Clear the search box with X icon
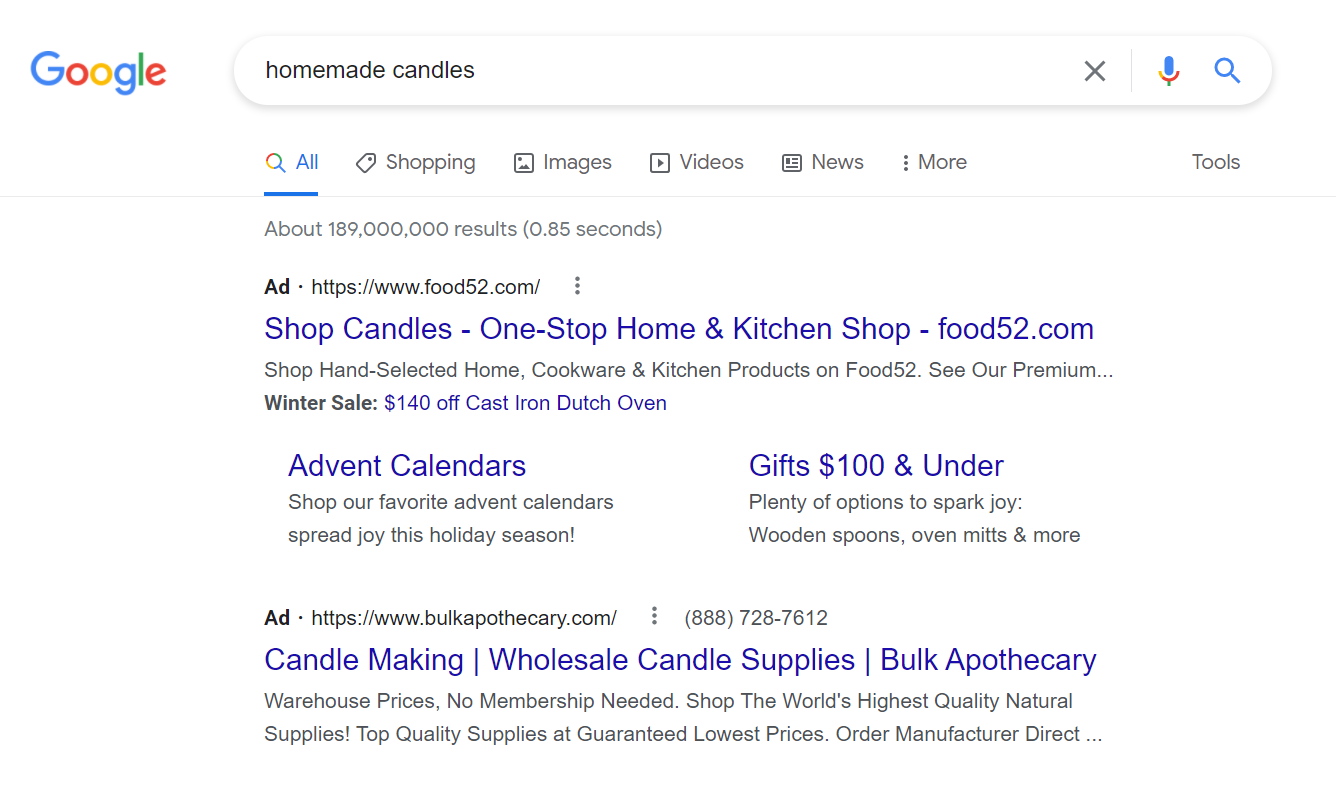Viewport: 1336px width, 790px height. point(1095,71)
